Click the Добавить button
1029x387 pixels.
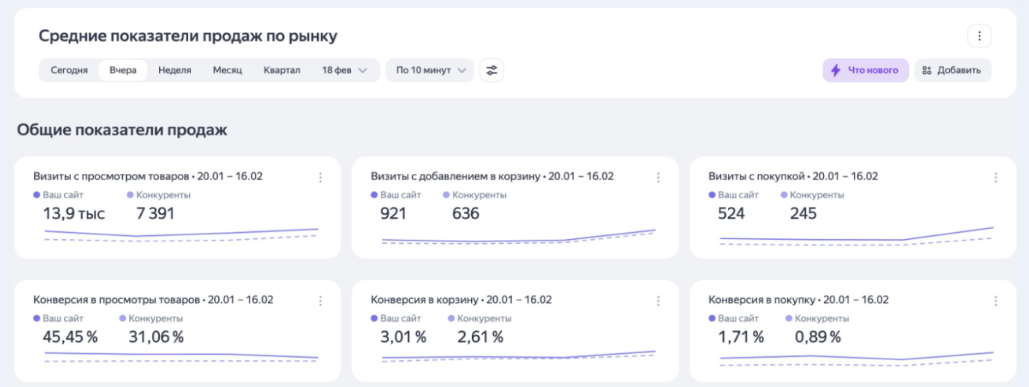click(x=952, y=70)
